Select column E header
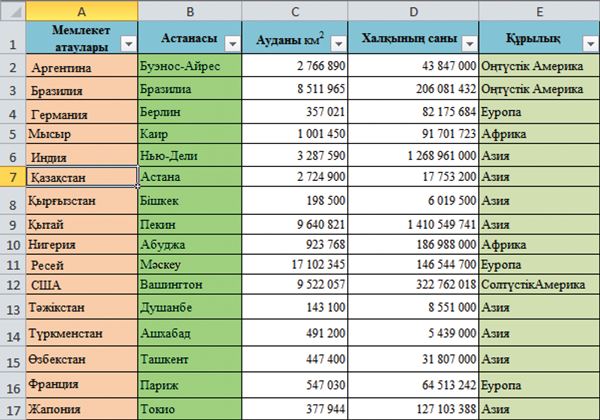 click(x=539, y=11)
